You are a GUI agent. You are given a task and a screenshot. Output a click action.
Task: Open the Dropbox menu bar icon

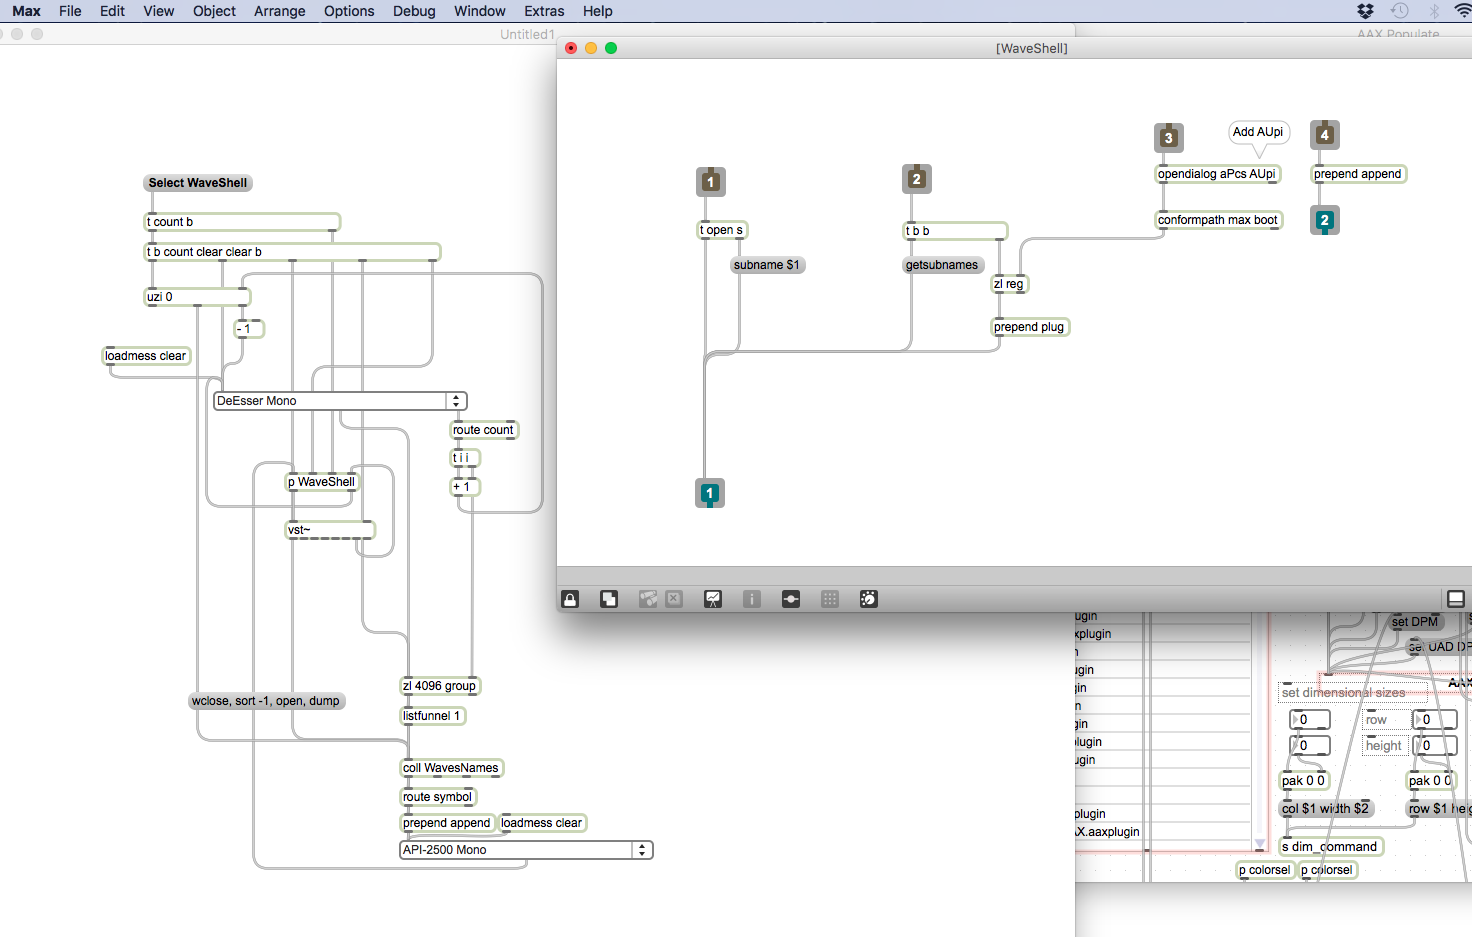click(x=1366, y=11)
